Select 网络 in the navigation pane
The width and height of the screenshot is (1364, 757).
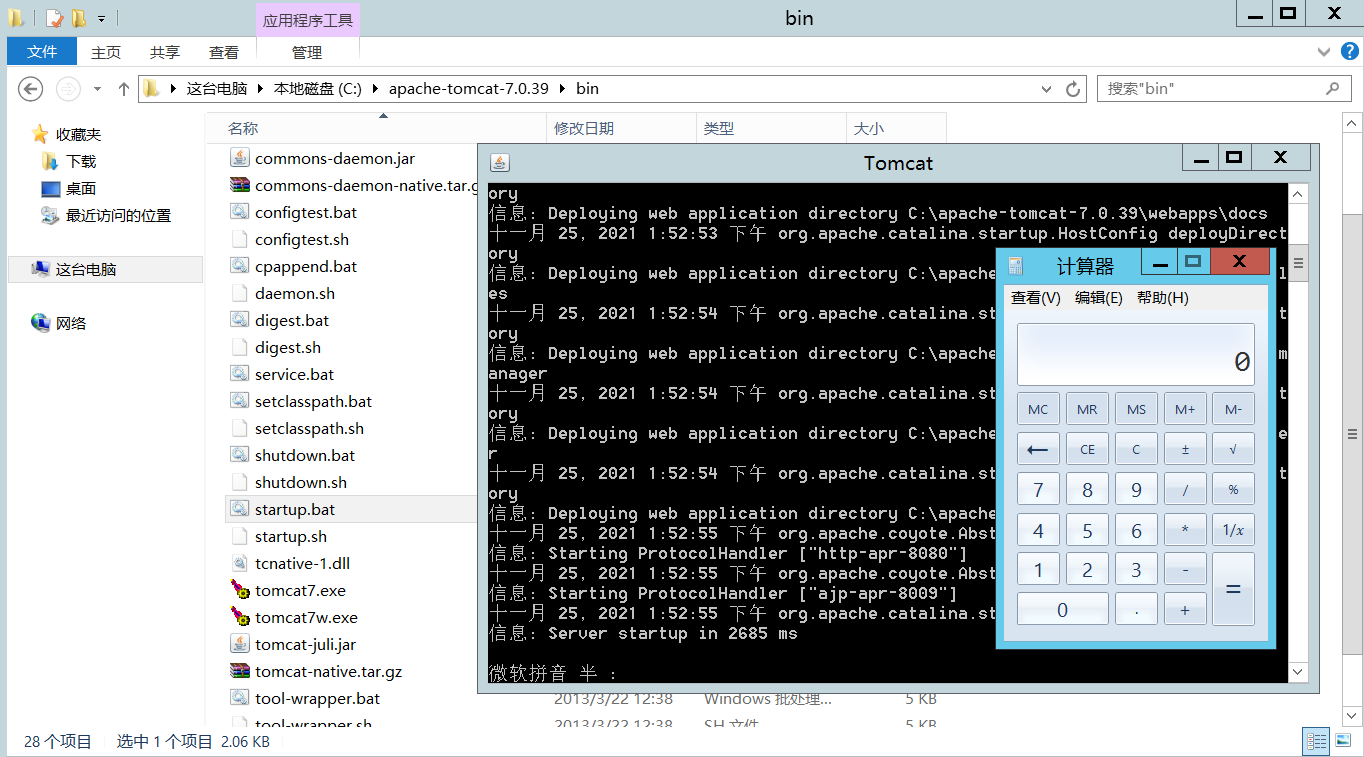point(71,323)
